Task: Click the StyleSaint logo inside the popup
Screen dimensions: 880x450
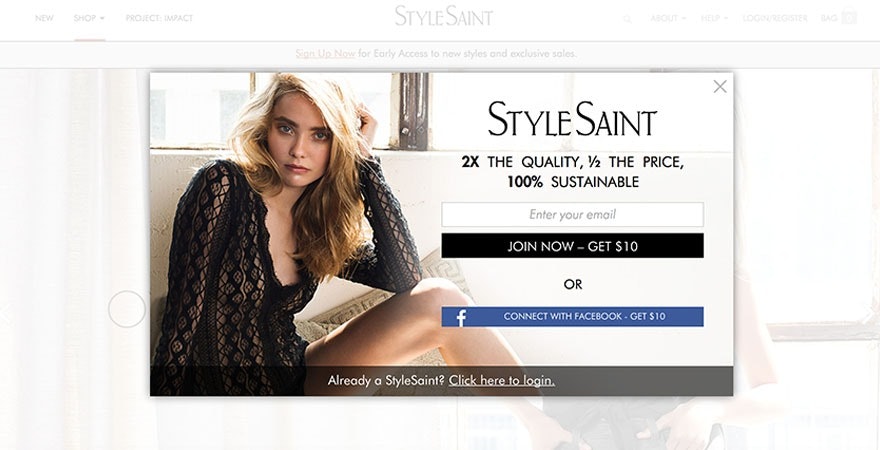Action: tap(572, 118)
